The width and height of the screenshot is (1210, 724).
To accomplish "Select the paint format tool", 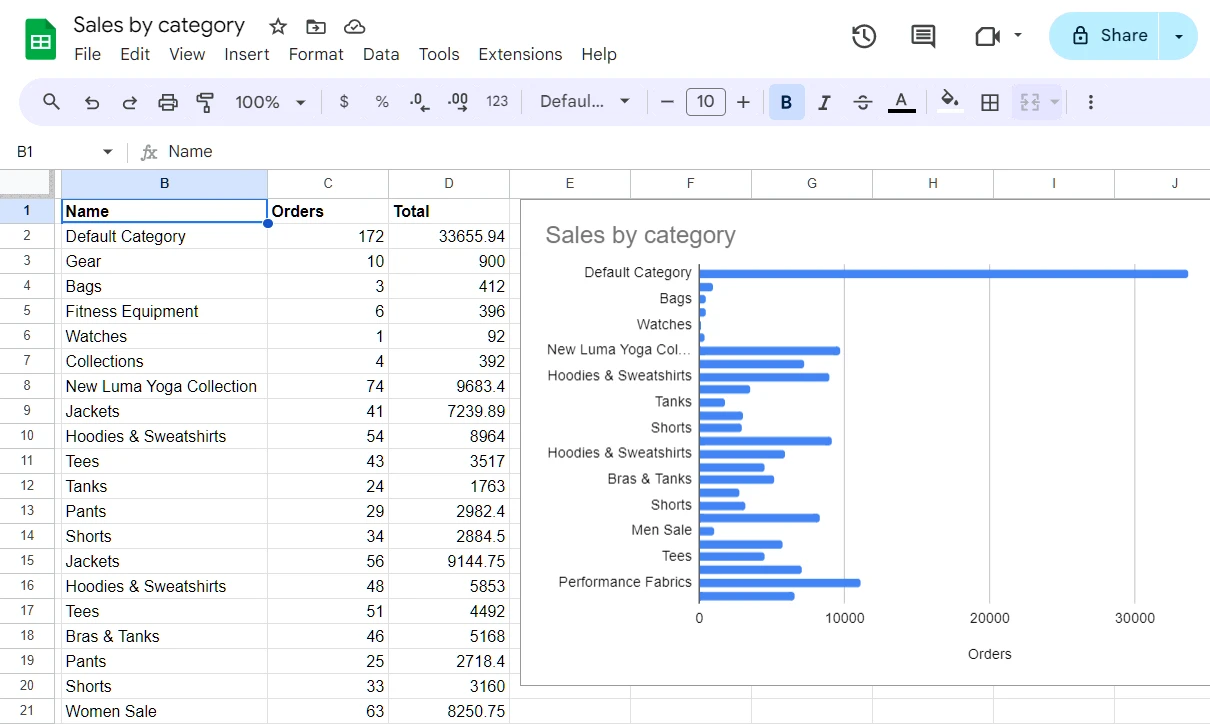I will (204, 101).
